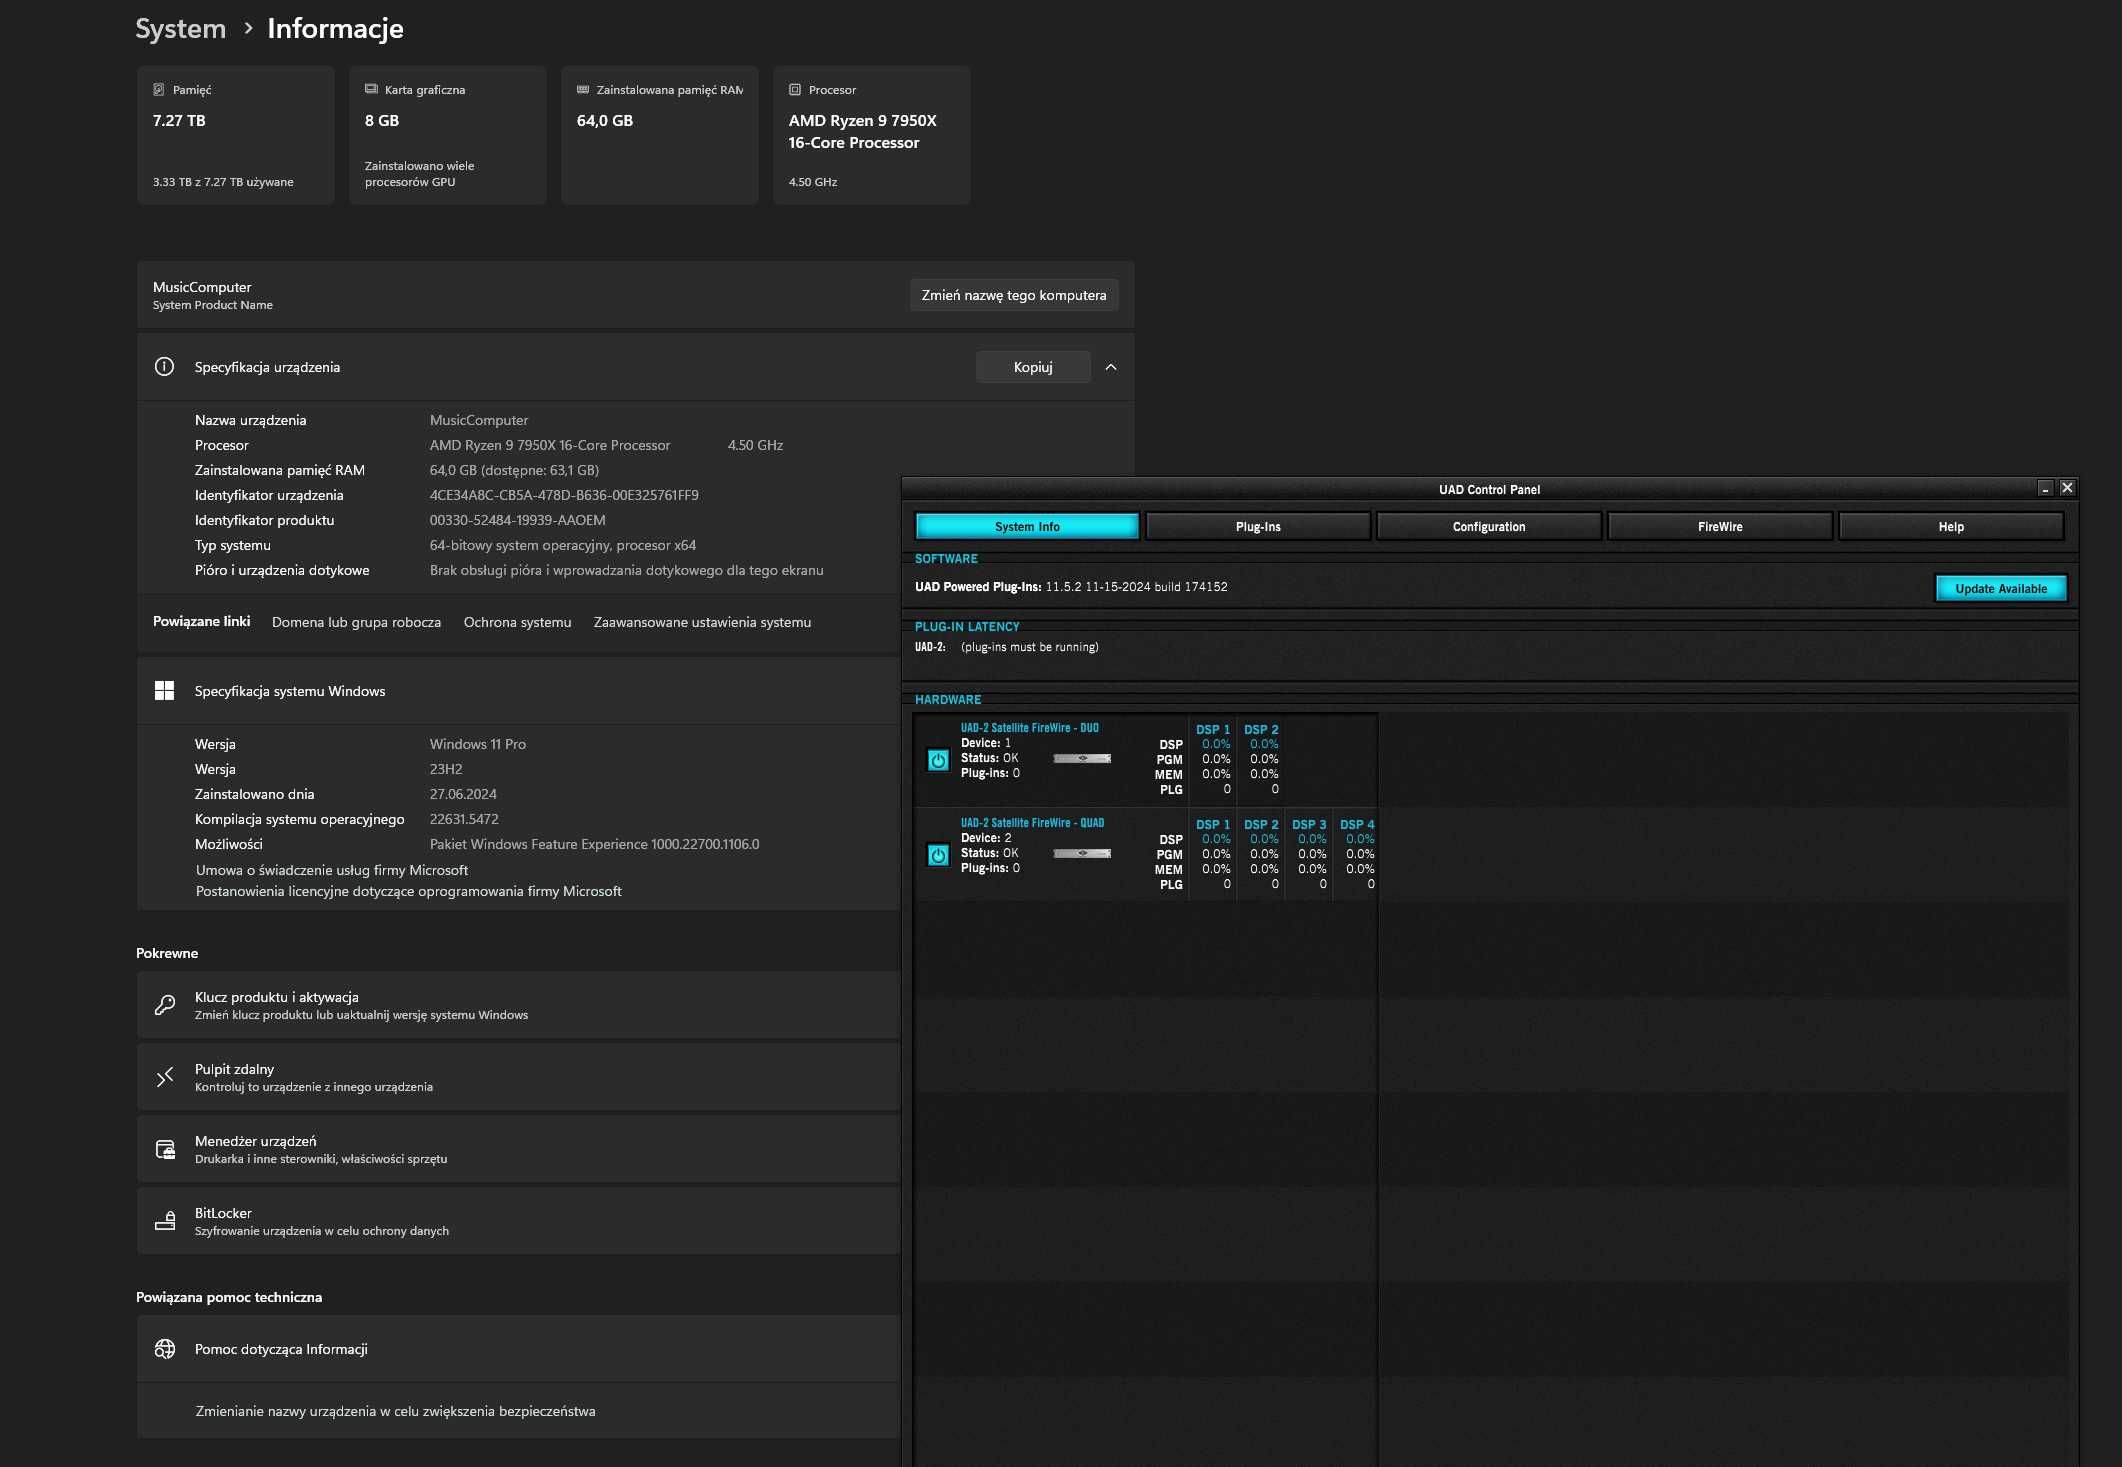Click the Menedżer urządzeń icon

[x=165, y=1149]
